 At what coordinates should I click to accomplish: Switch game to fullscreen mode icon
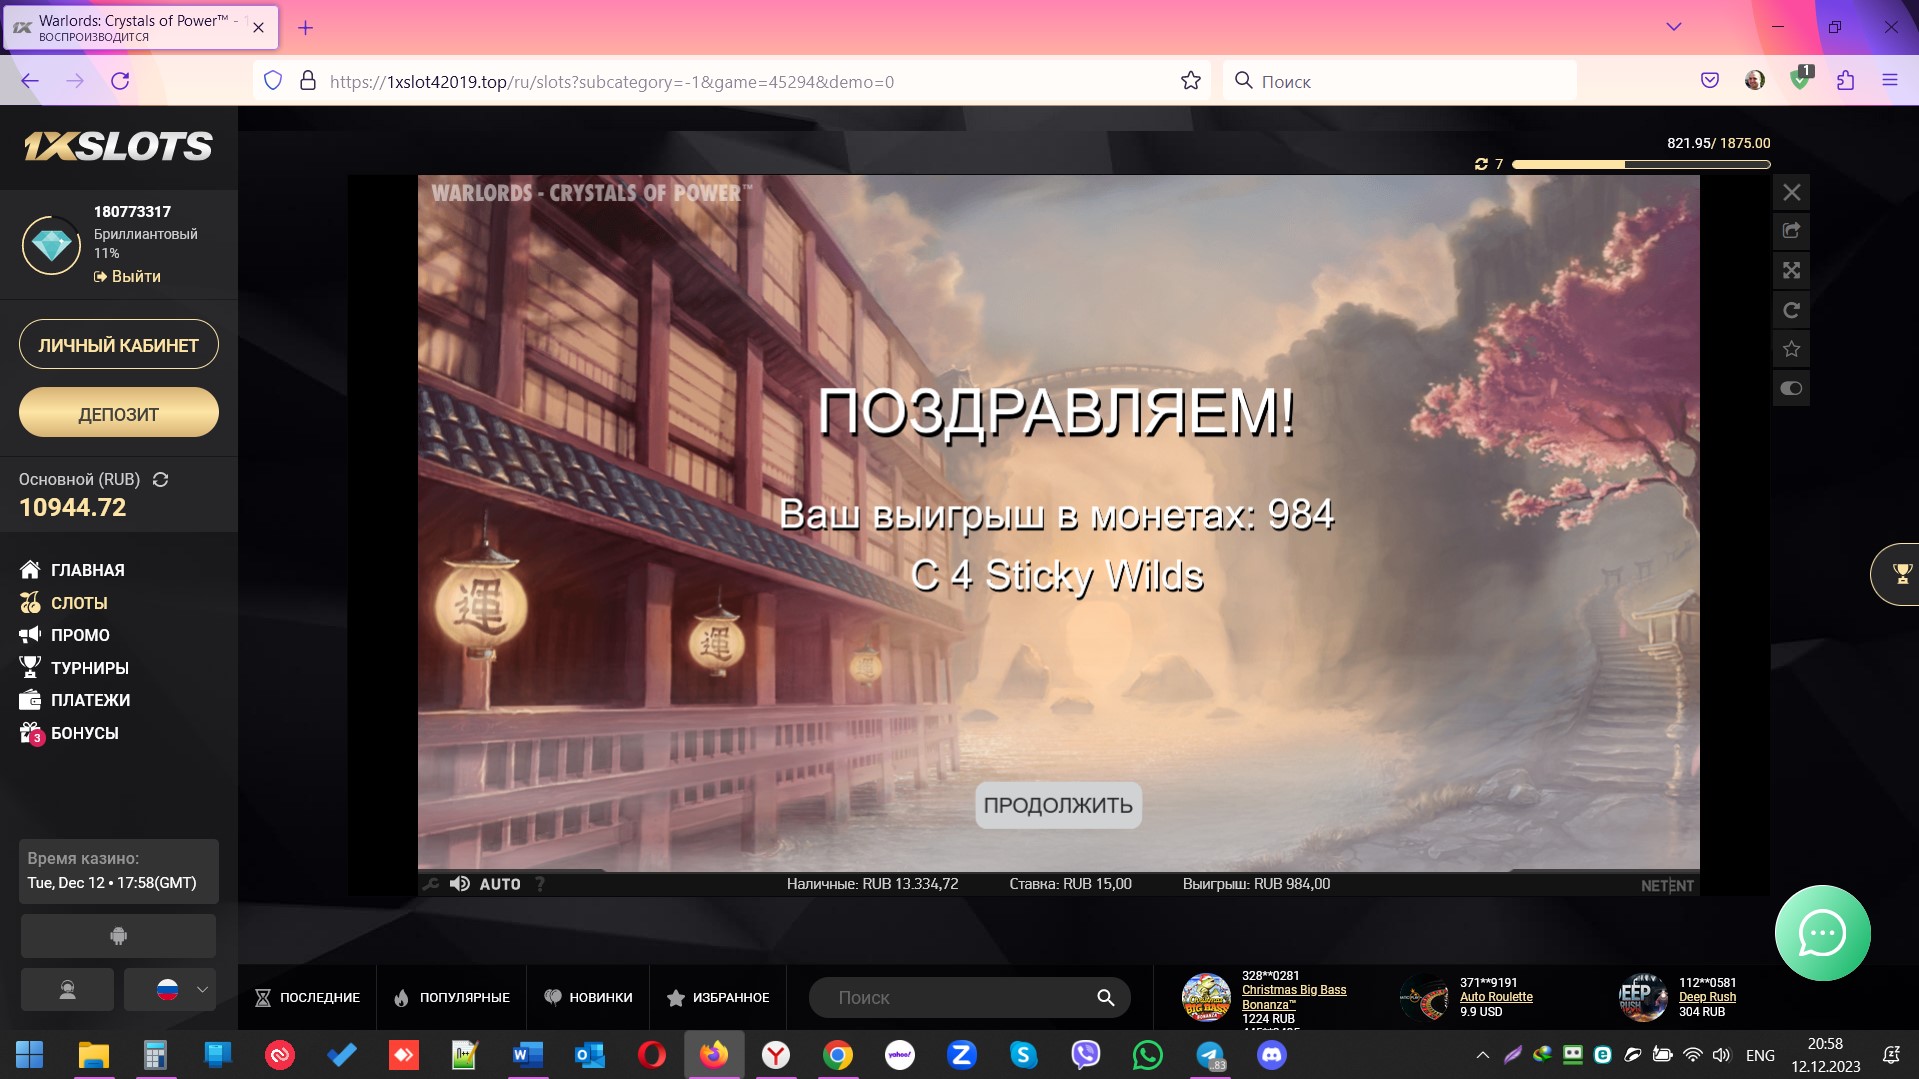1791,270
